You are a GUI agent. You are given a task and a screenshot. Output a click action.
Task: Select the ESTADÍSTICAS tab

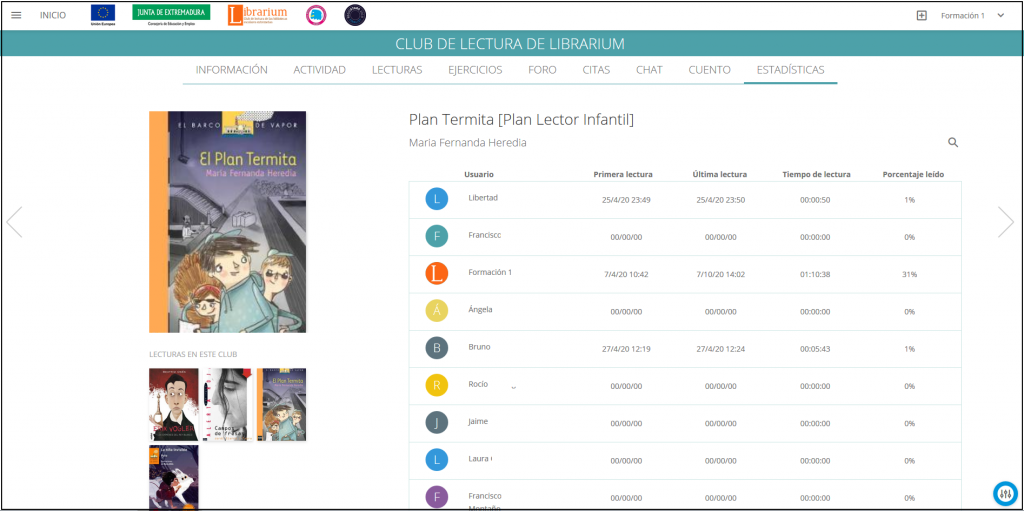790,70
